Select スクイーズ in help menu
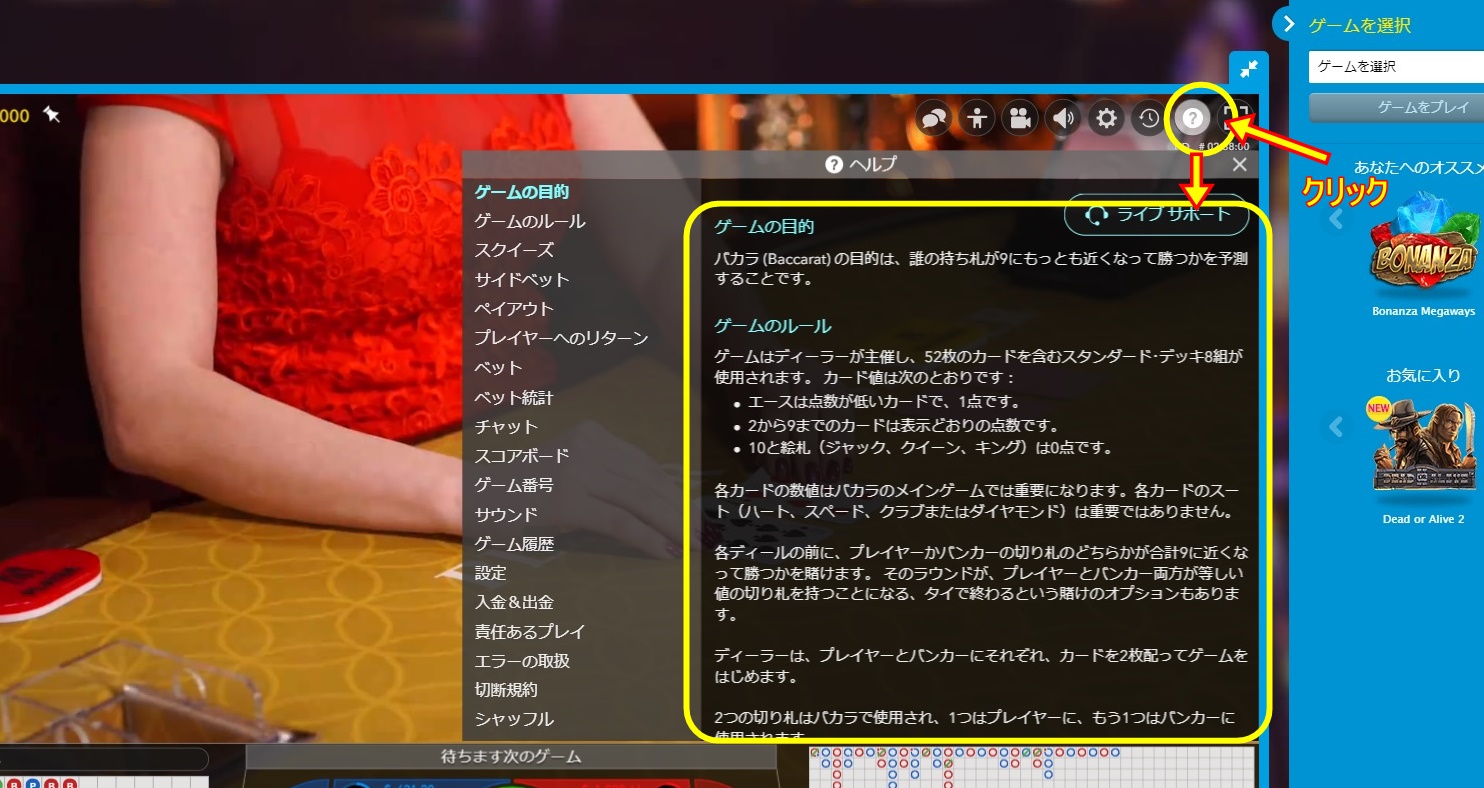 tap(514, 250)
